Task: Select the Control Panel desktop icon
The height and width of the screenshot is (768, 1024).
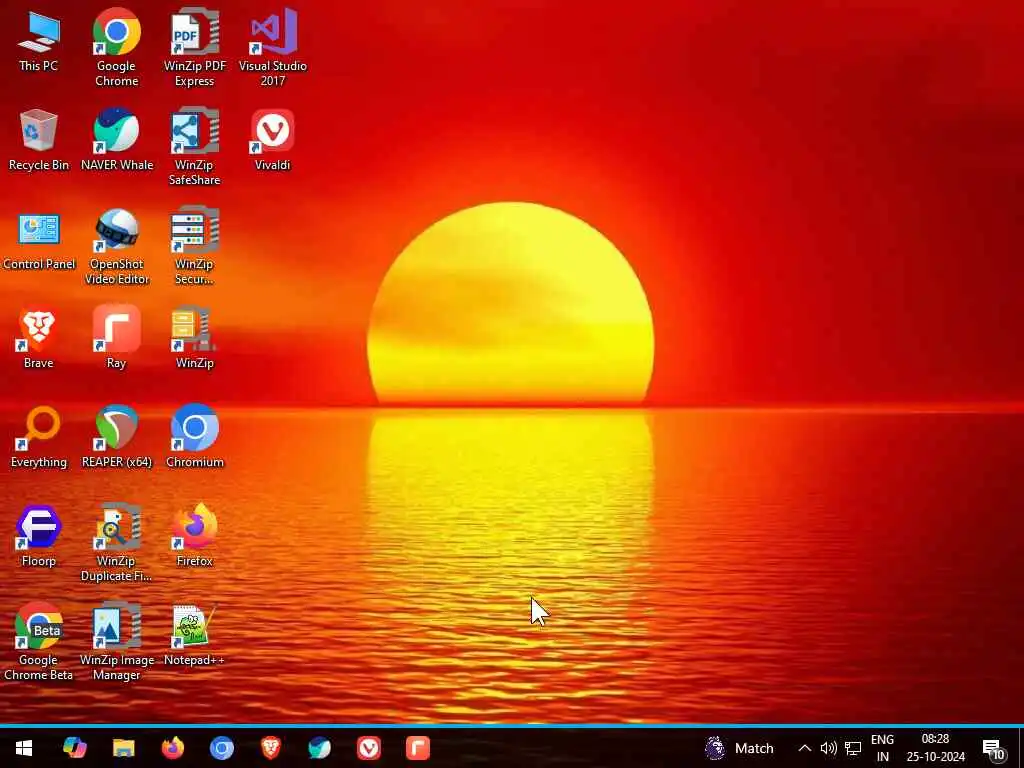Action: tap(39, 240)
